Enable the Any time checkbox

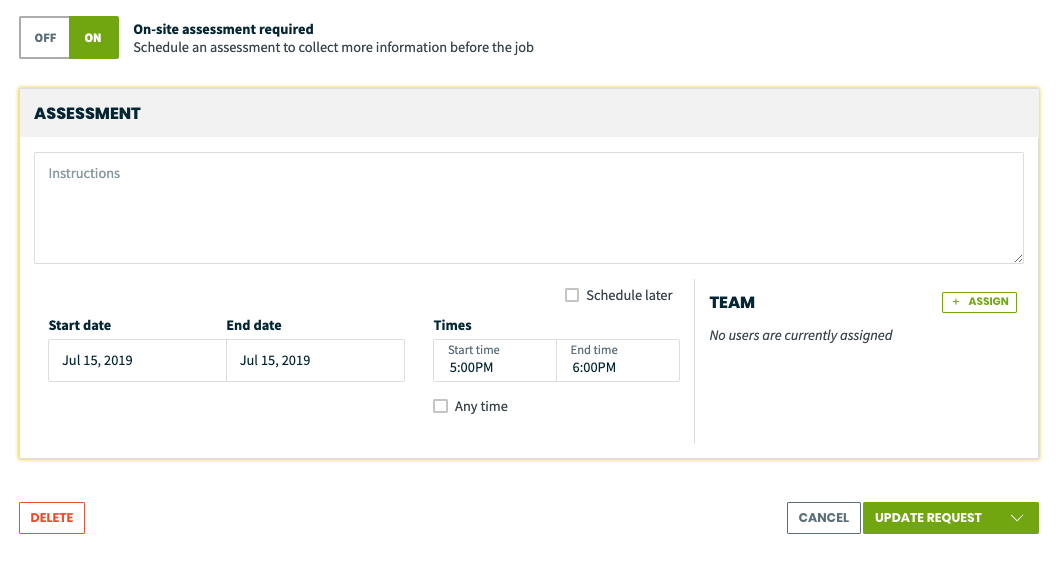point(440,406)
